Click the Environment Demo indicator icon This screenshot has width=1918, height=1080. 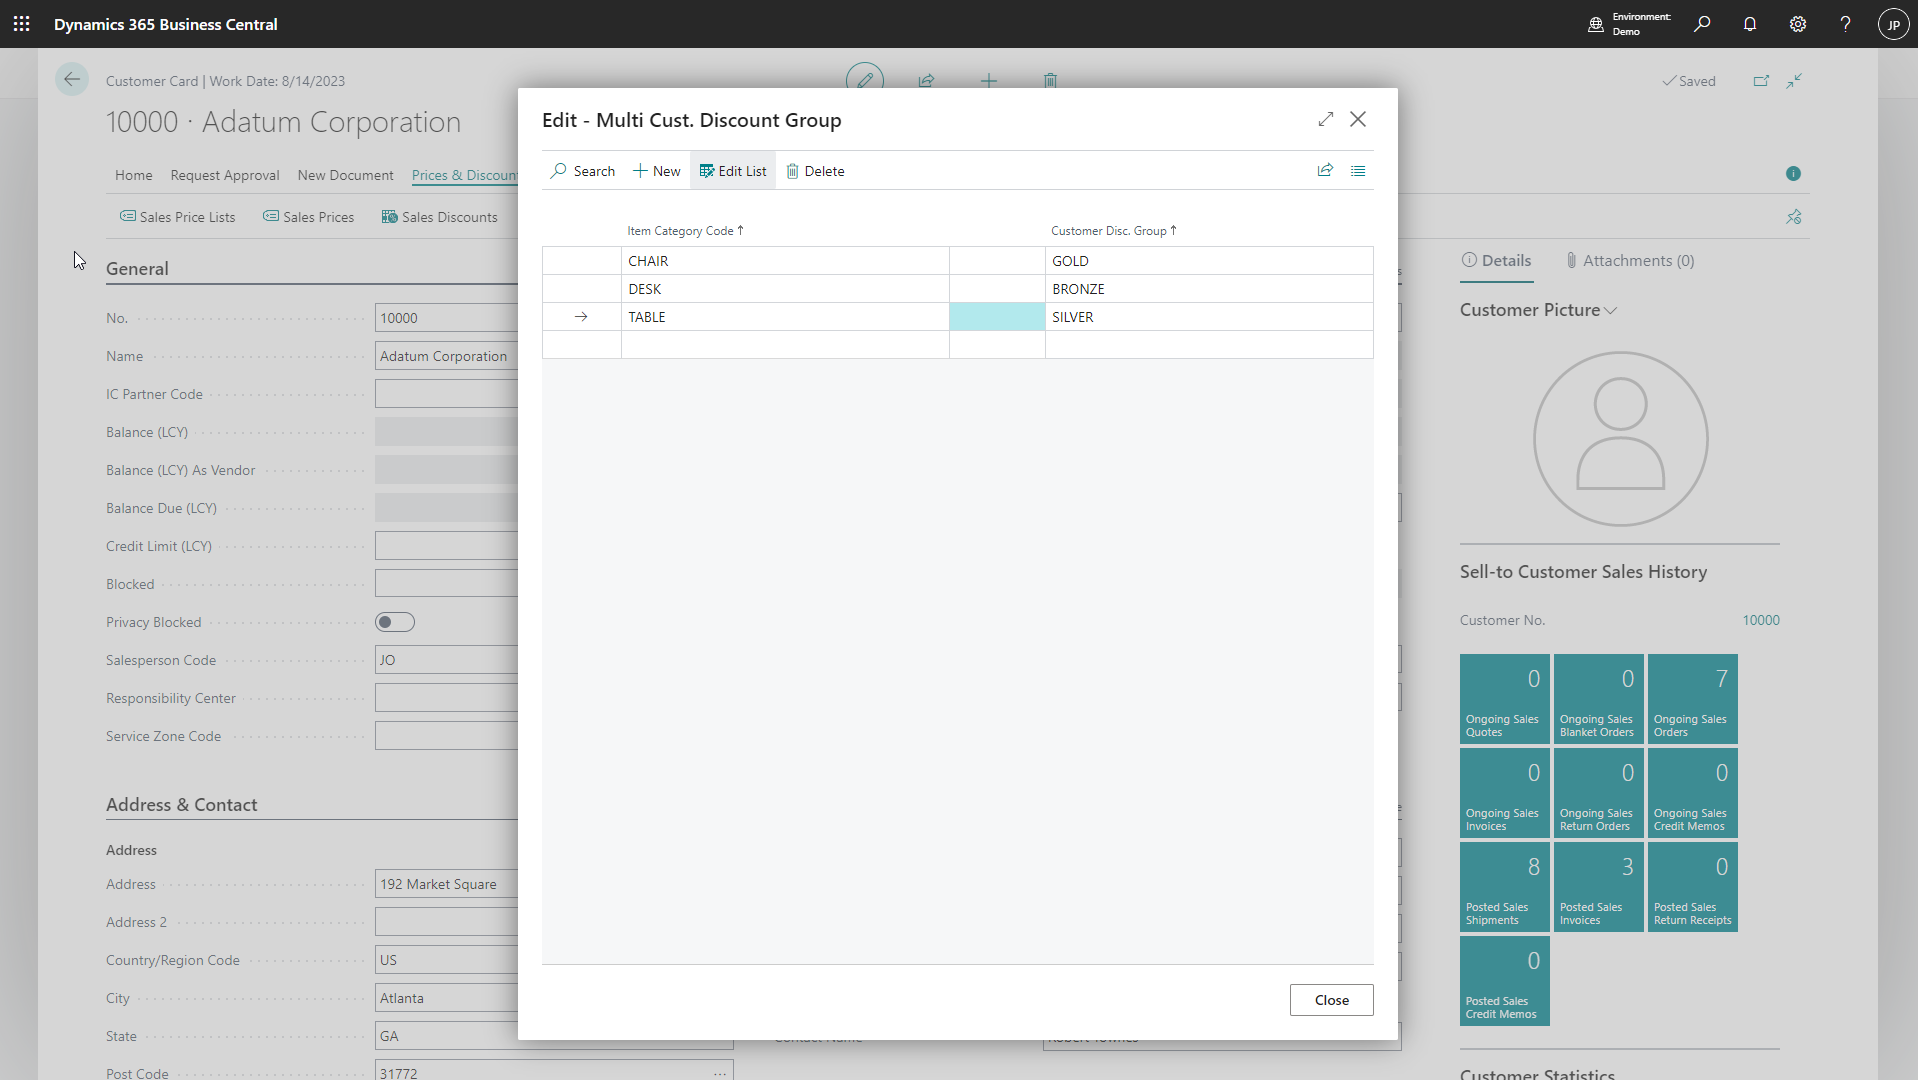pyautogui.click(x=1596, y=24)
